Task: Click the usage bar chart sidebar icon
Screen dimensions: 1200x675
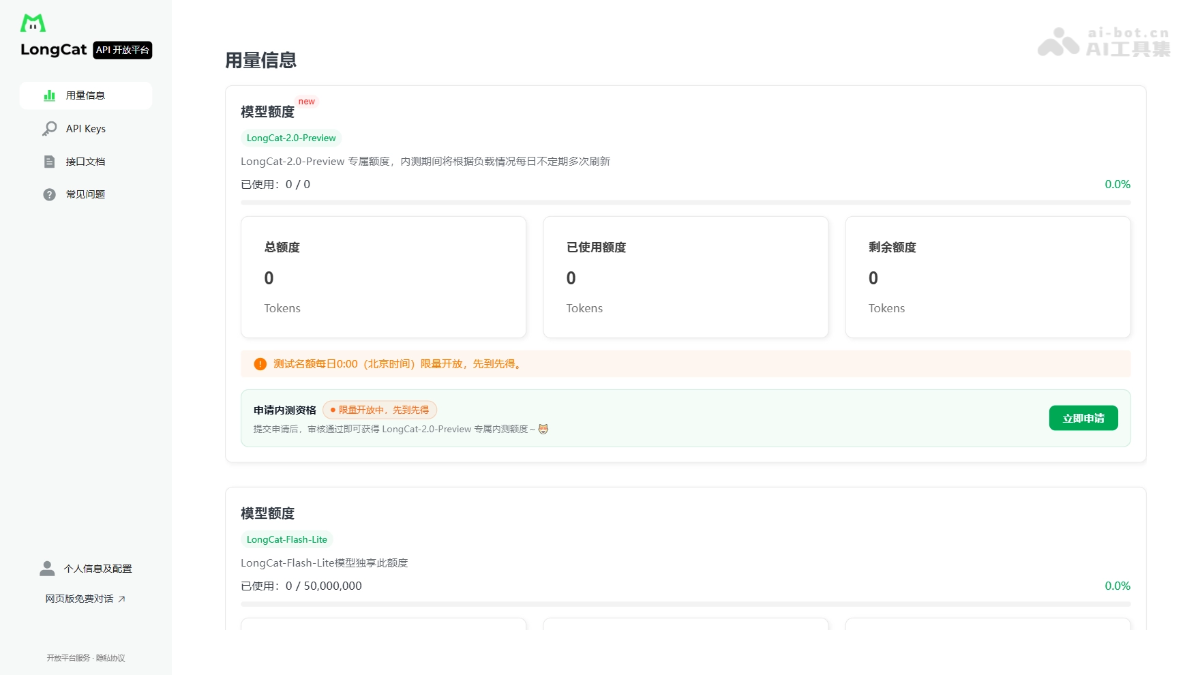Action: (49, 96)
